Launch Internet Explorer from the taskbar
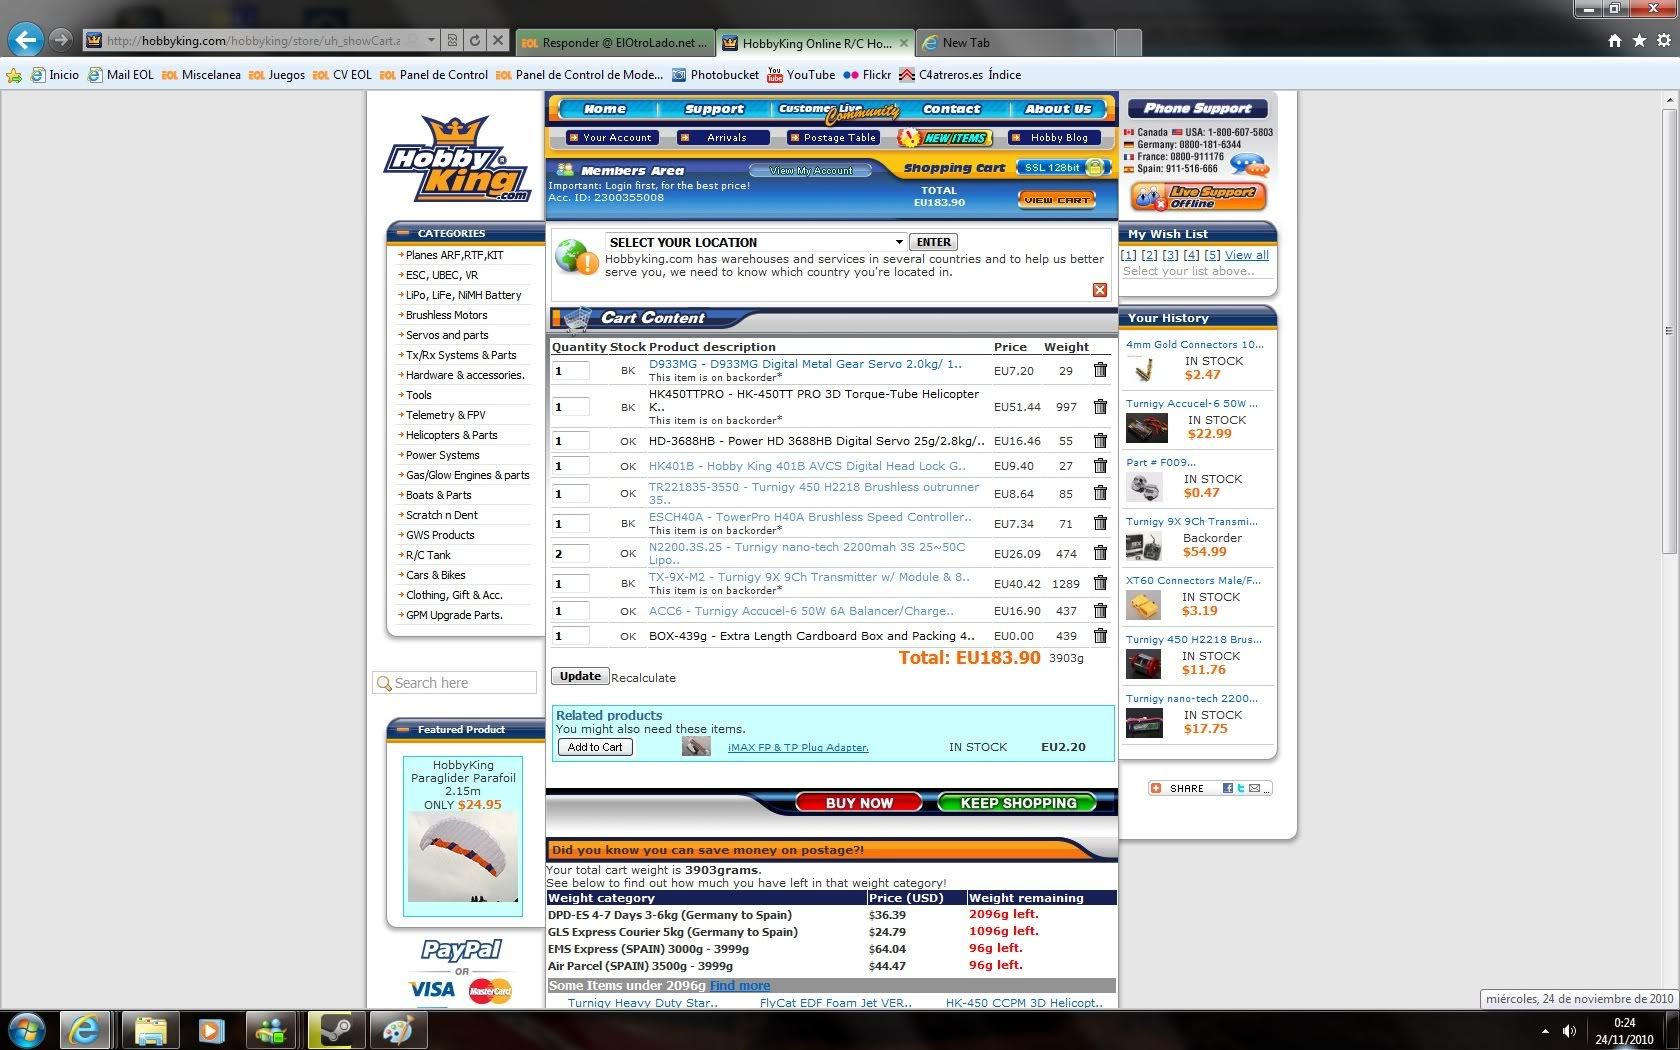The width and height of the screenshot is (1680, 1050). pyautogui.click(x=85, y=1029)
